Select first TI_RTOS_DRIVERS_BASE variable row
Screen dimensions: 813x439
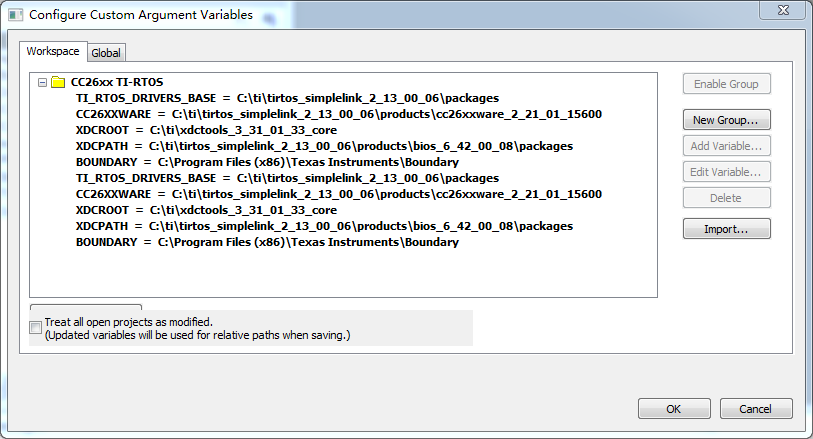click(287, 98)
